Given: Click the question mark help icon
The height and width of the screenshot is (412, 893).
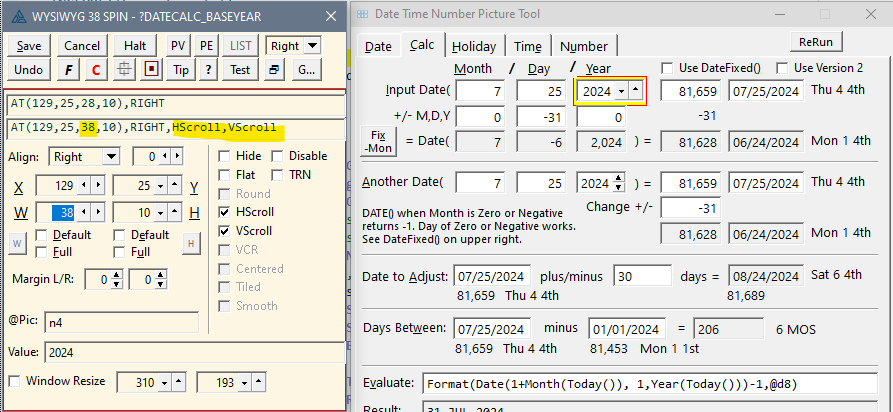Looking at the screenshot, I should pos(208,70).
